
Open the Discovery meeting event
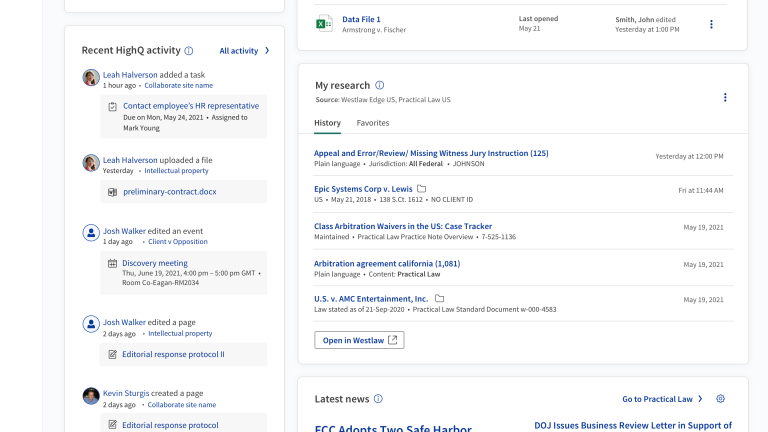click(154, 263)
